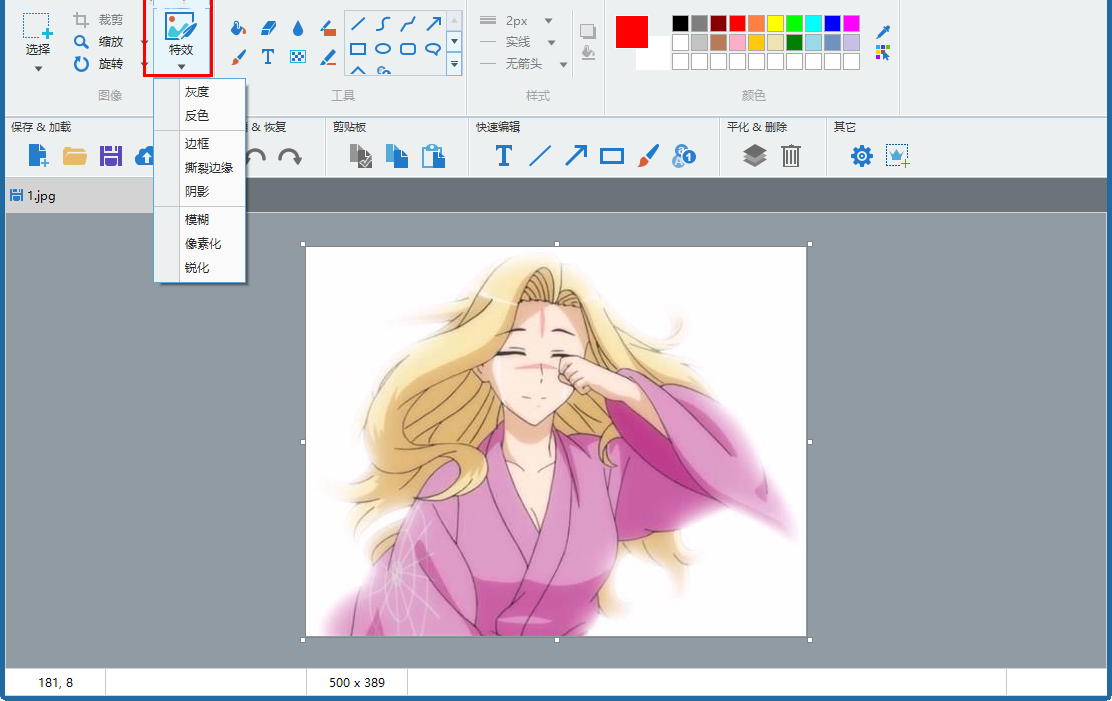The height and width of the screenshot is (701, 1112).
Task: Choose the S-curve shape
Action: point(383,24)
